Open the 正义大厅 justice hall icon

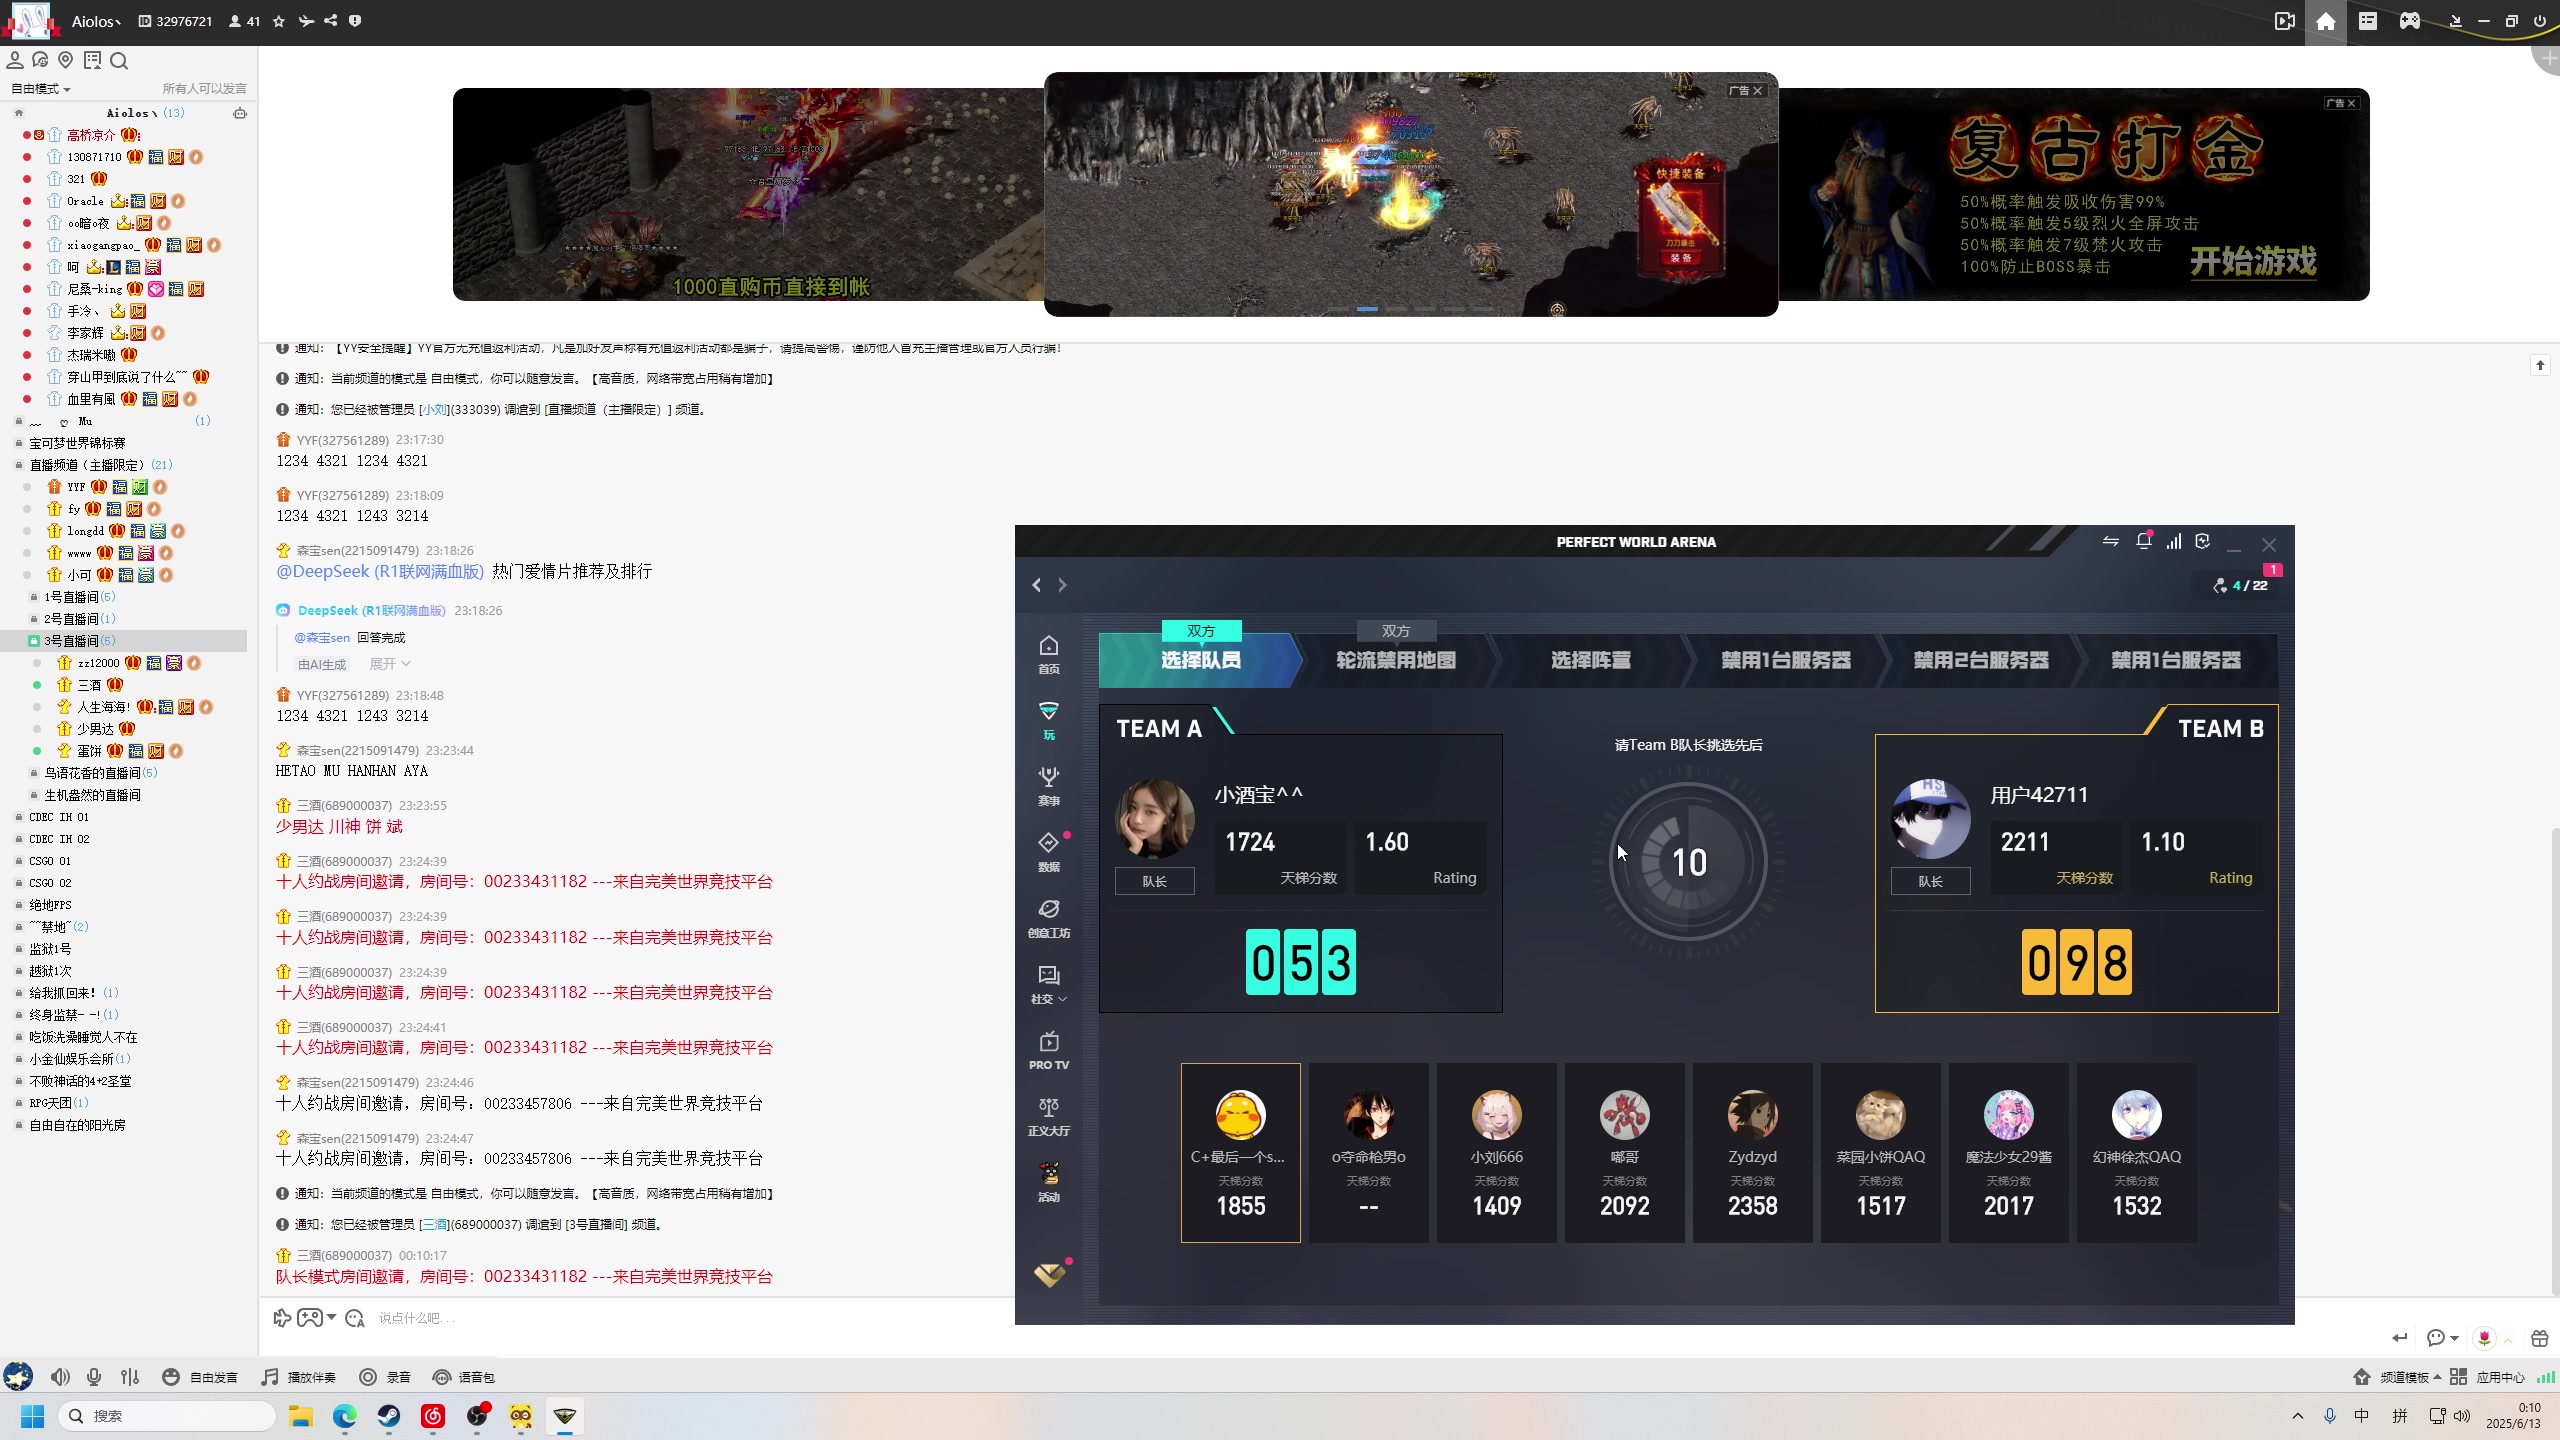(x=1048, y=1117)
